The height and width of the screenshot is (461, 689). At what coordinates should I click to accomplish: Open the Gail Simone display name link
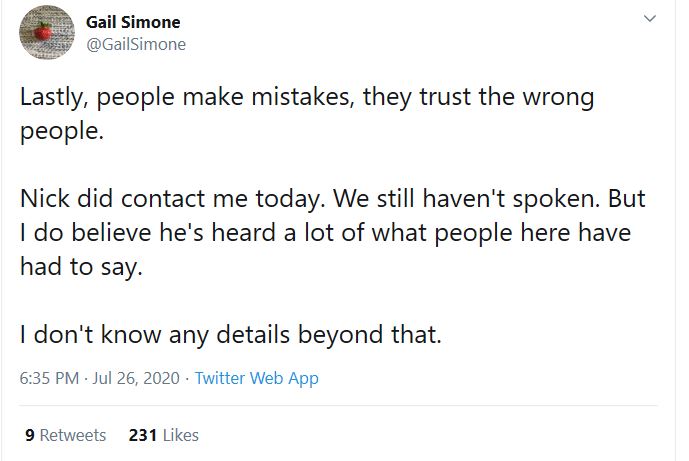point(134,22)
